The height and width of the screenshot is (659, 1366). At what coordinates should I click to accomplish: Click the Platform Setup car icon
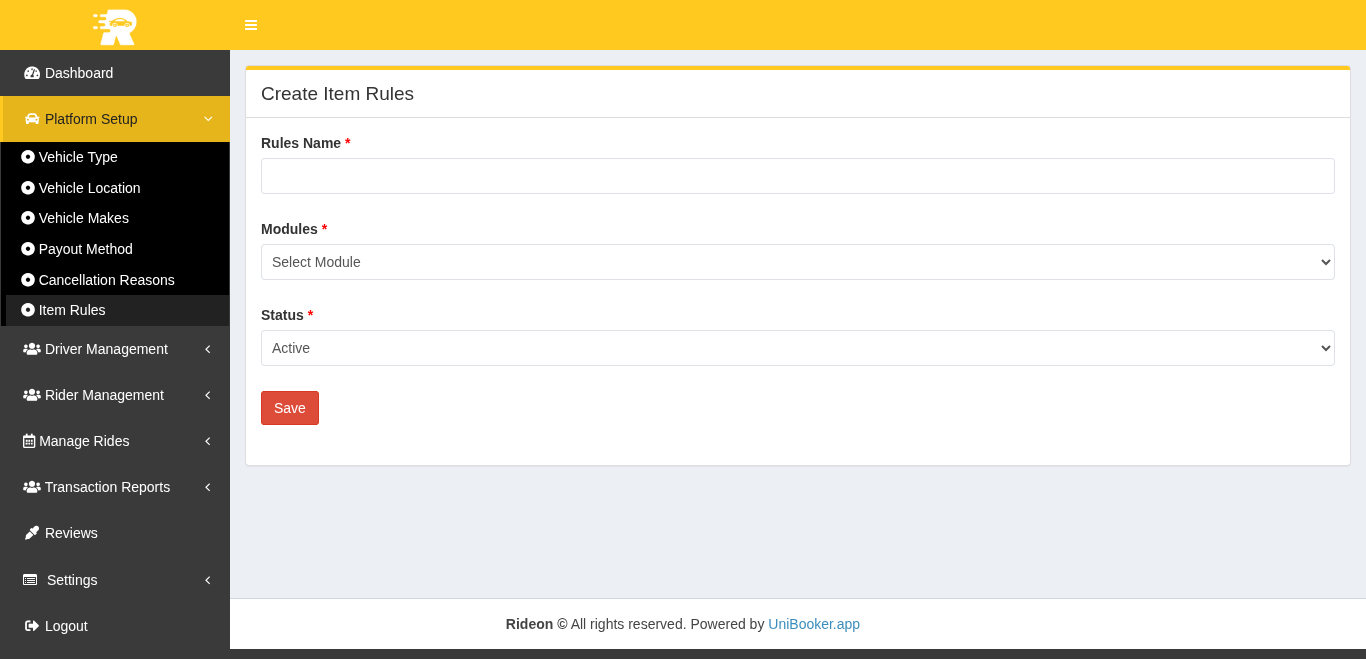point(32,119)
